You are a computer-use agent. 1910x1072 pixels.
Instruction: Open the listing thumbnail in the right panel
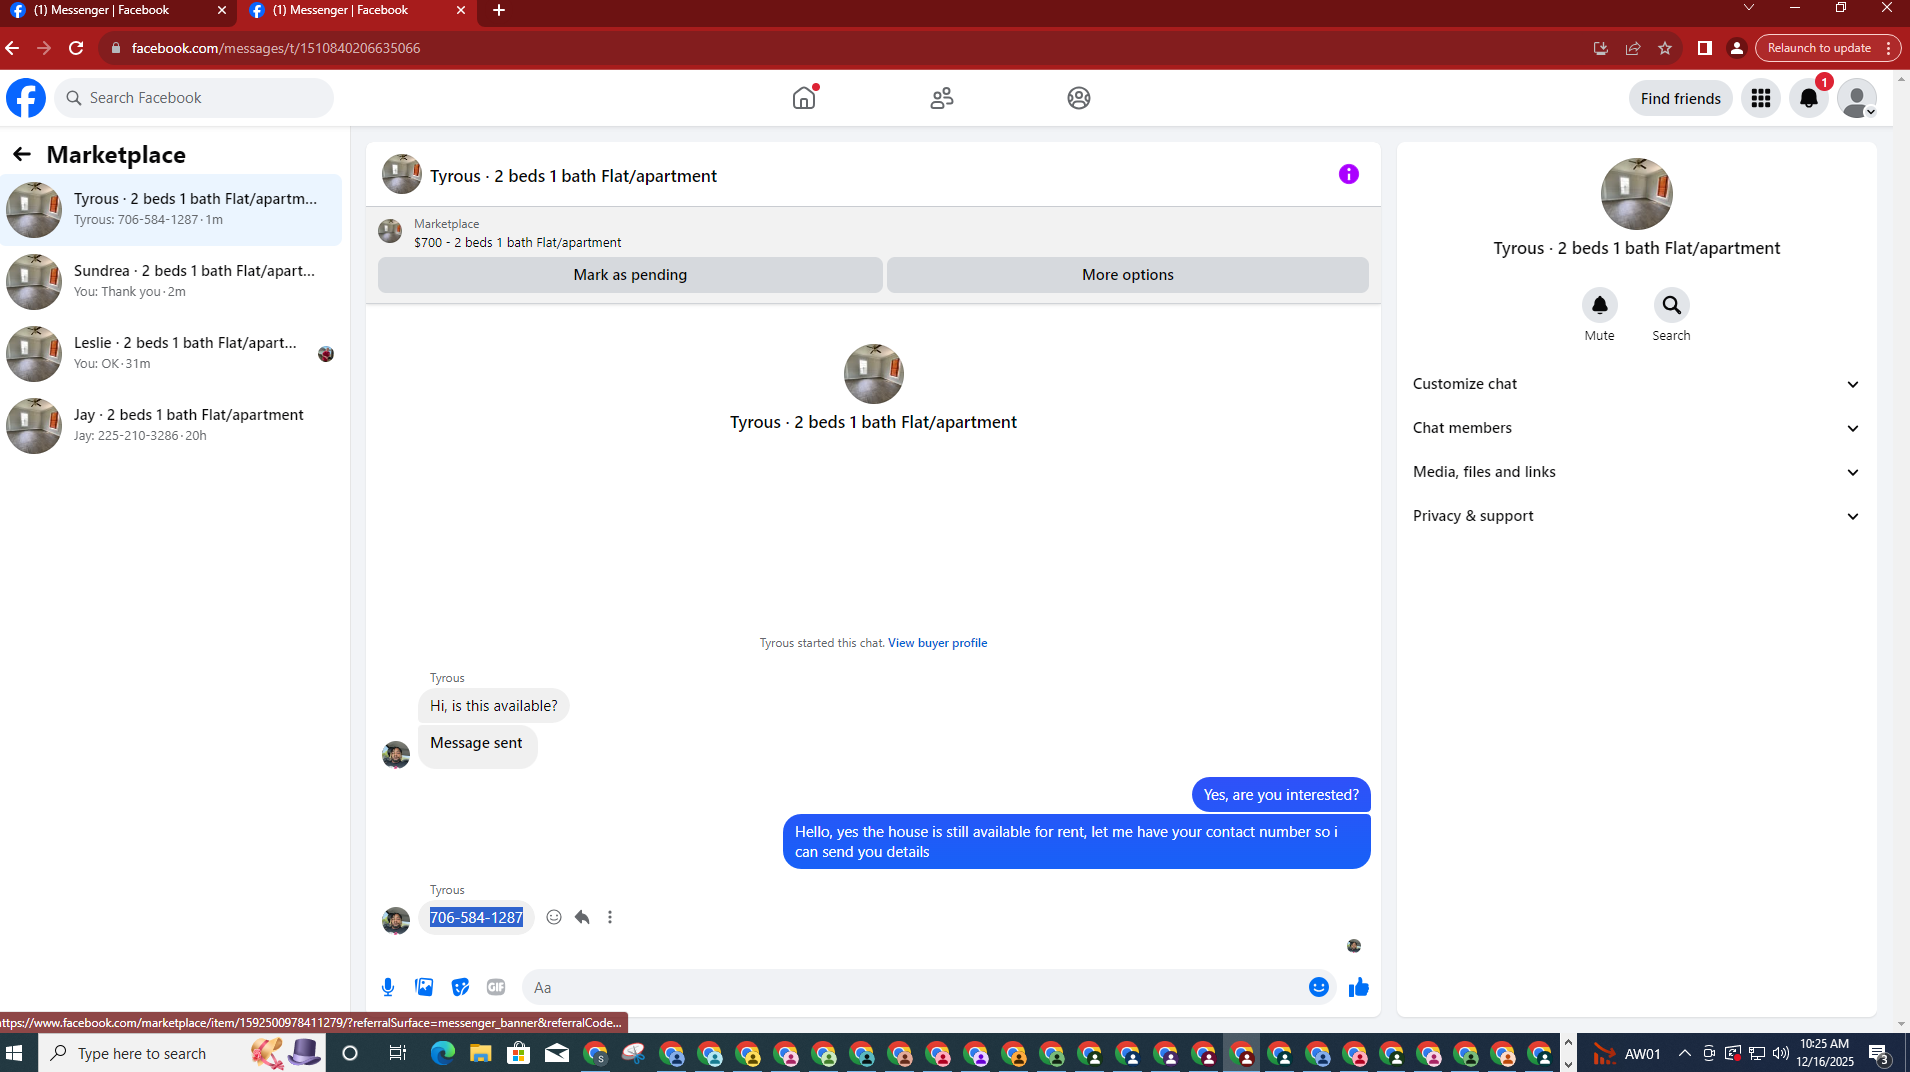[x=1636, y=194]
